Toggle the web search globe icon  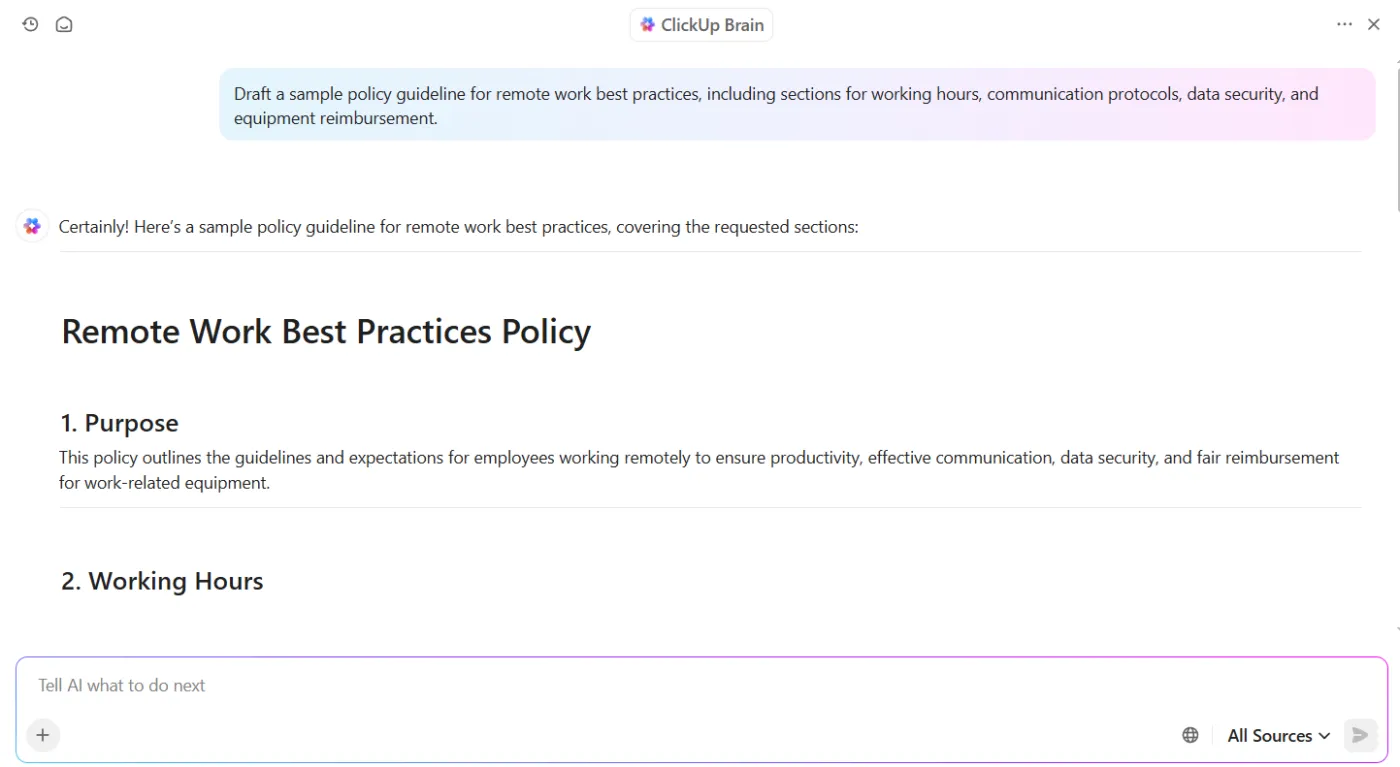tap(1190, 735)
